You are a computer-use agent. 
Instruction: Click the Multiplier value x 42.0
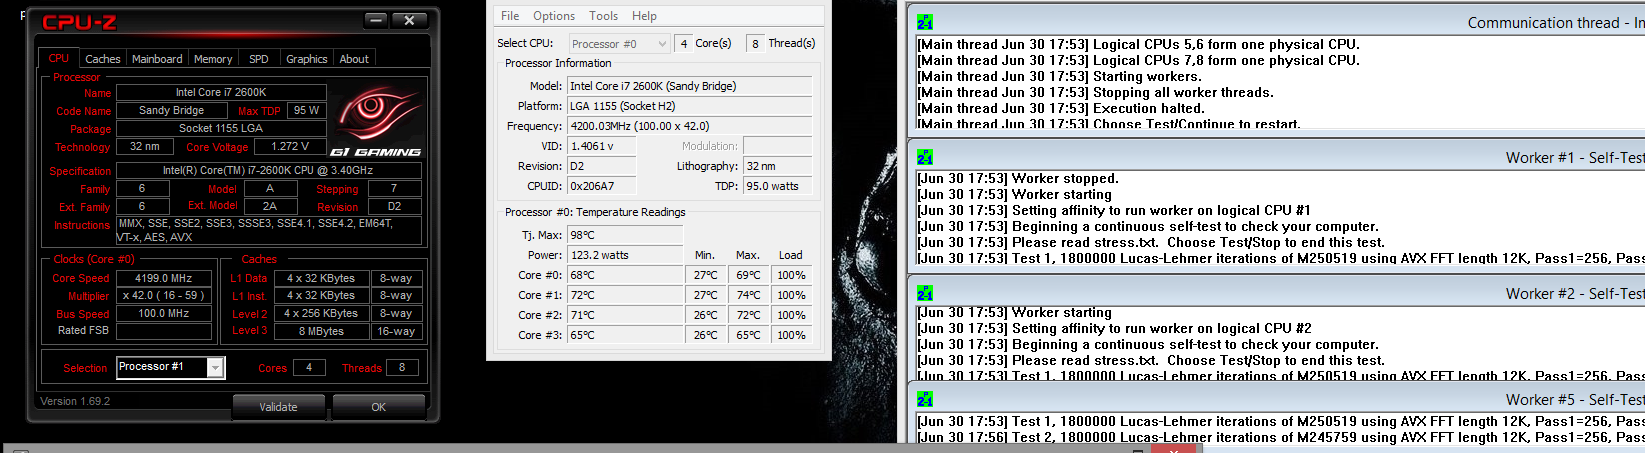164,296
